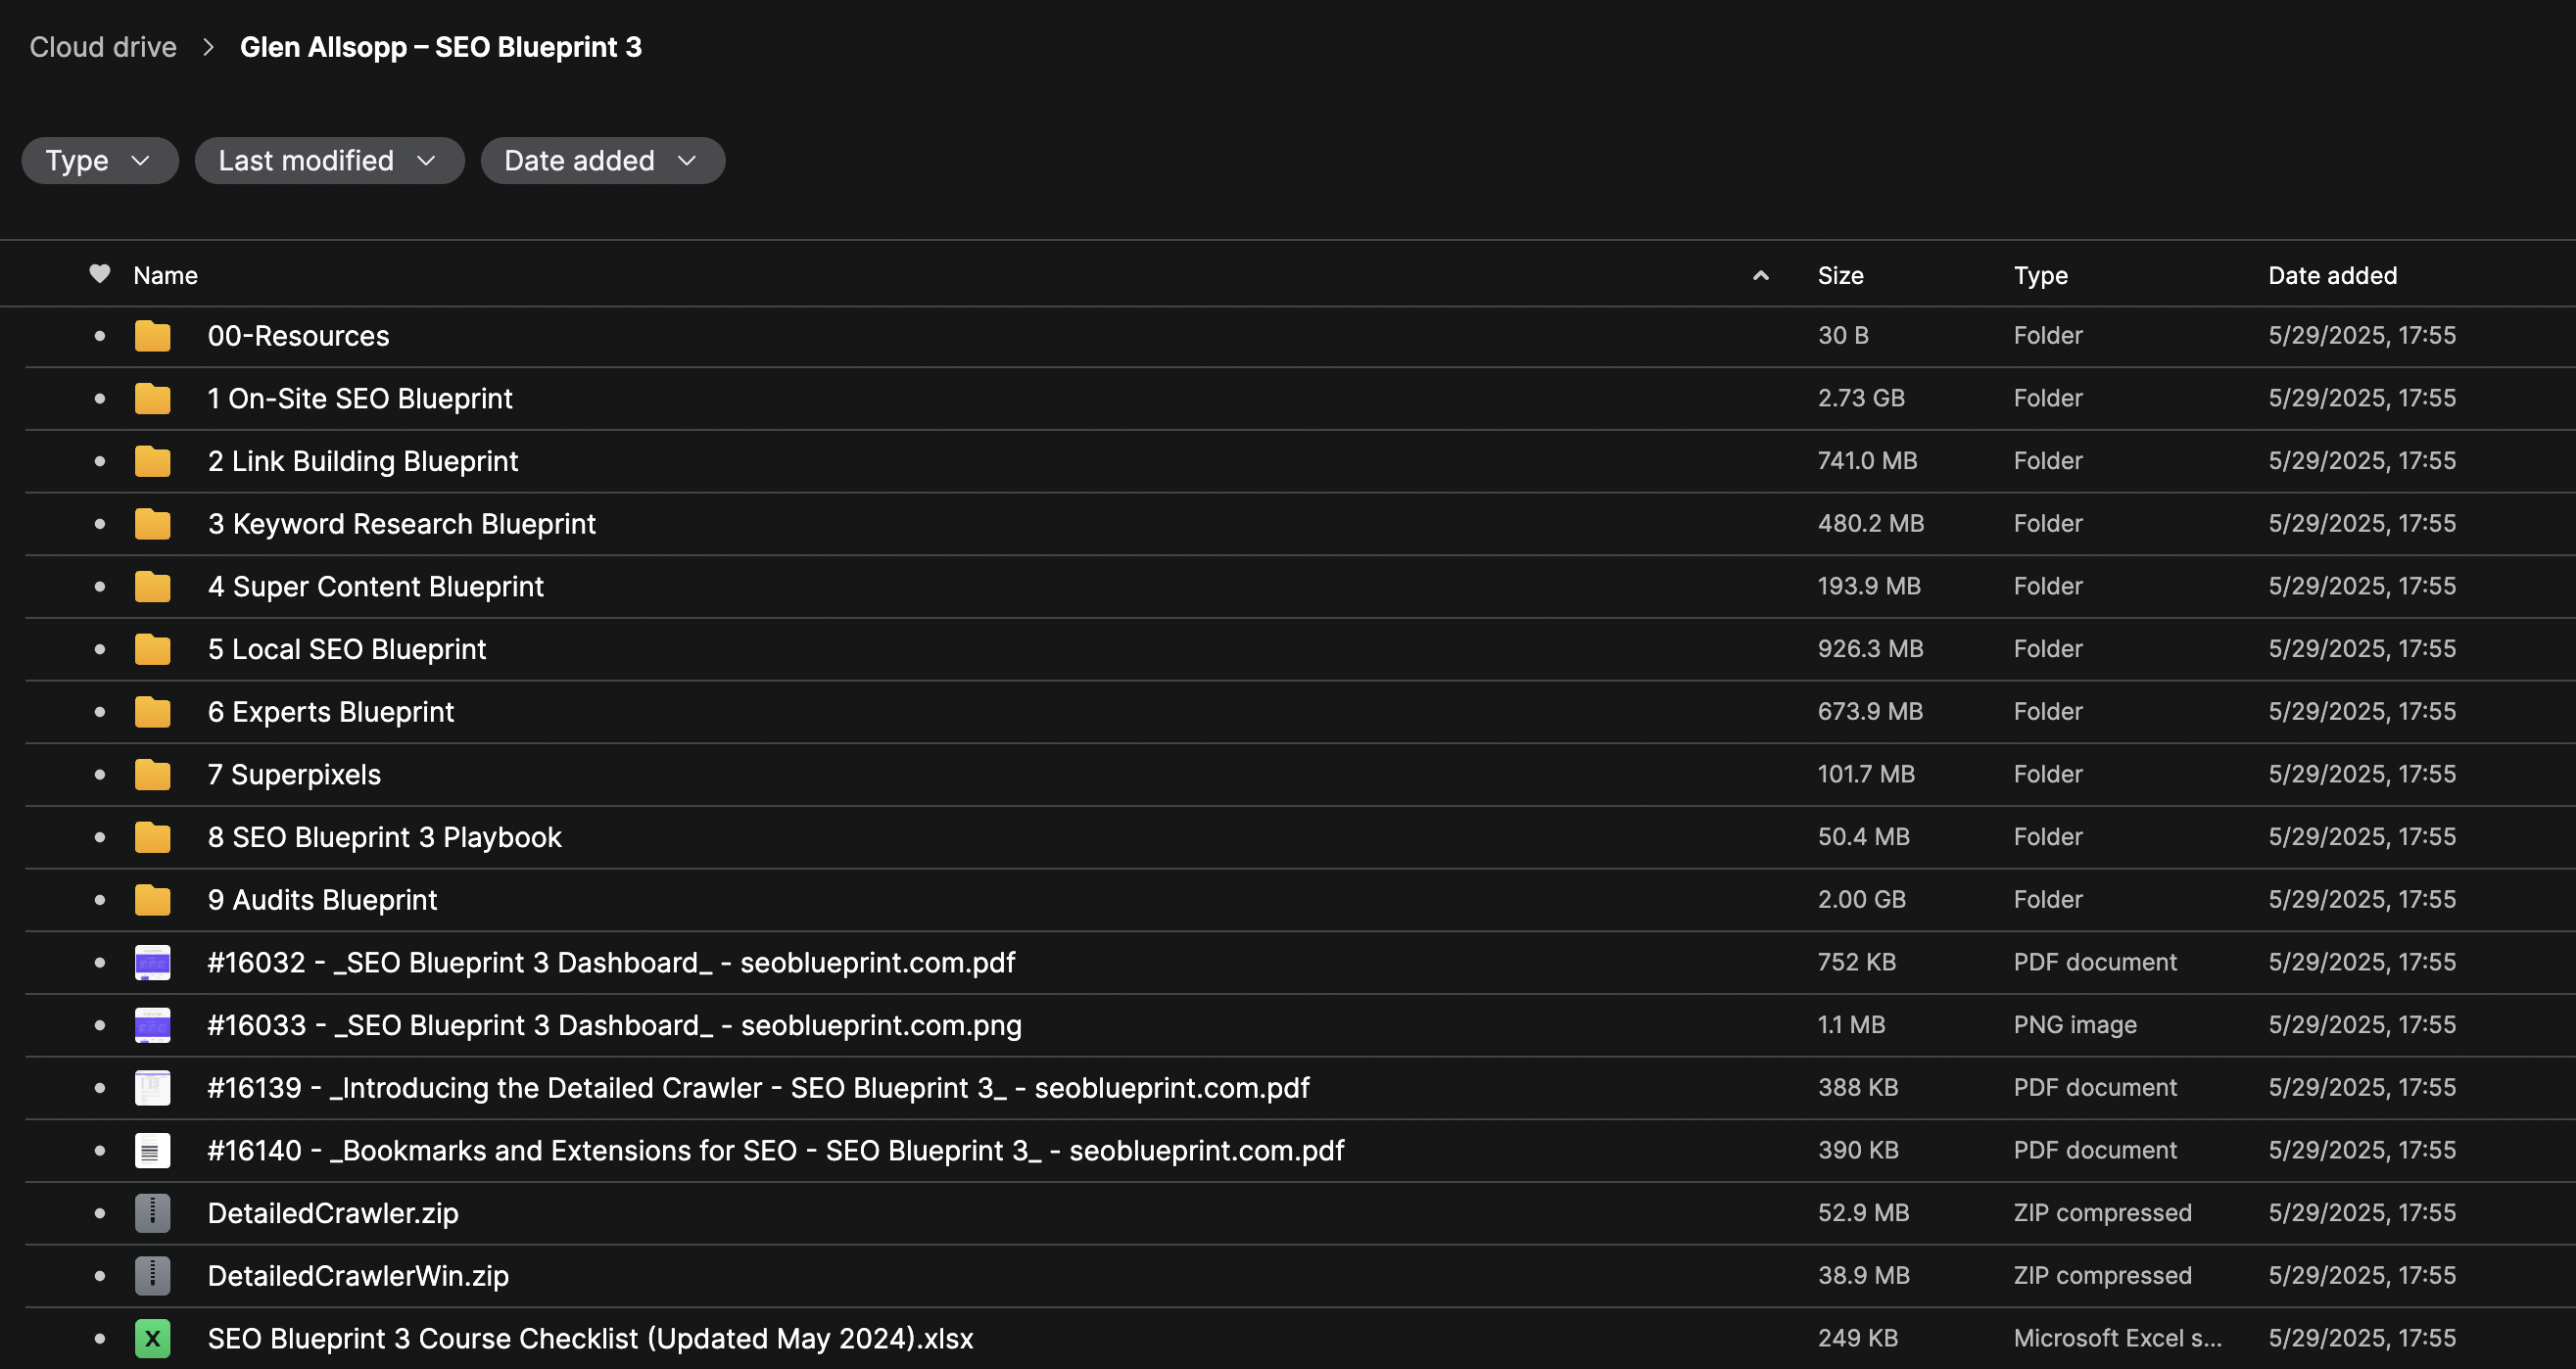Select 1 On-Site SEO Blueprint name

point(360,398)
